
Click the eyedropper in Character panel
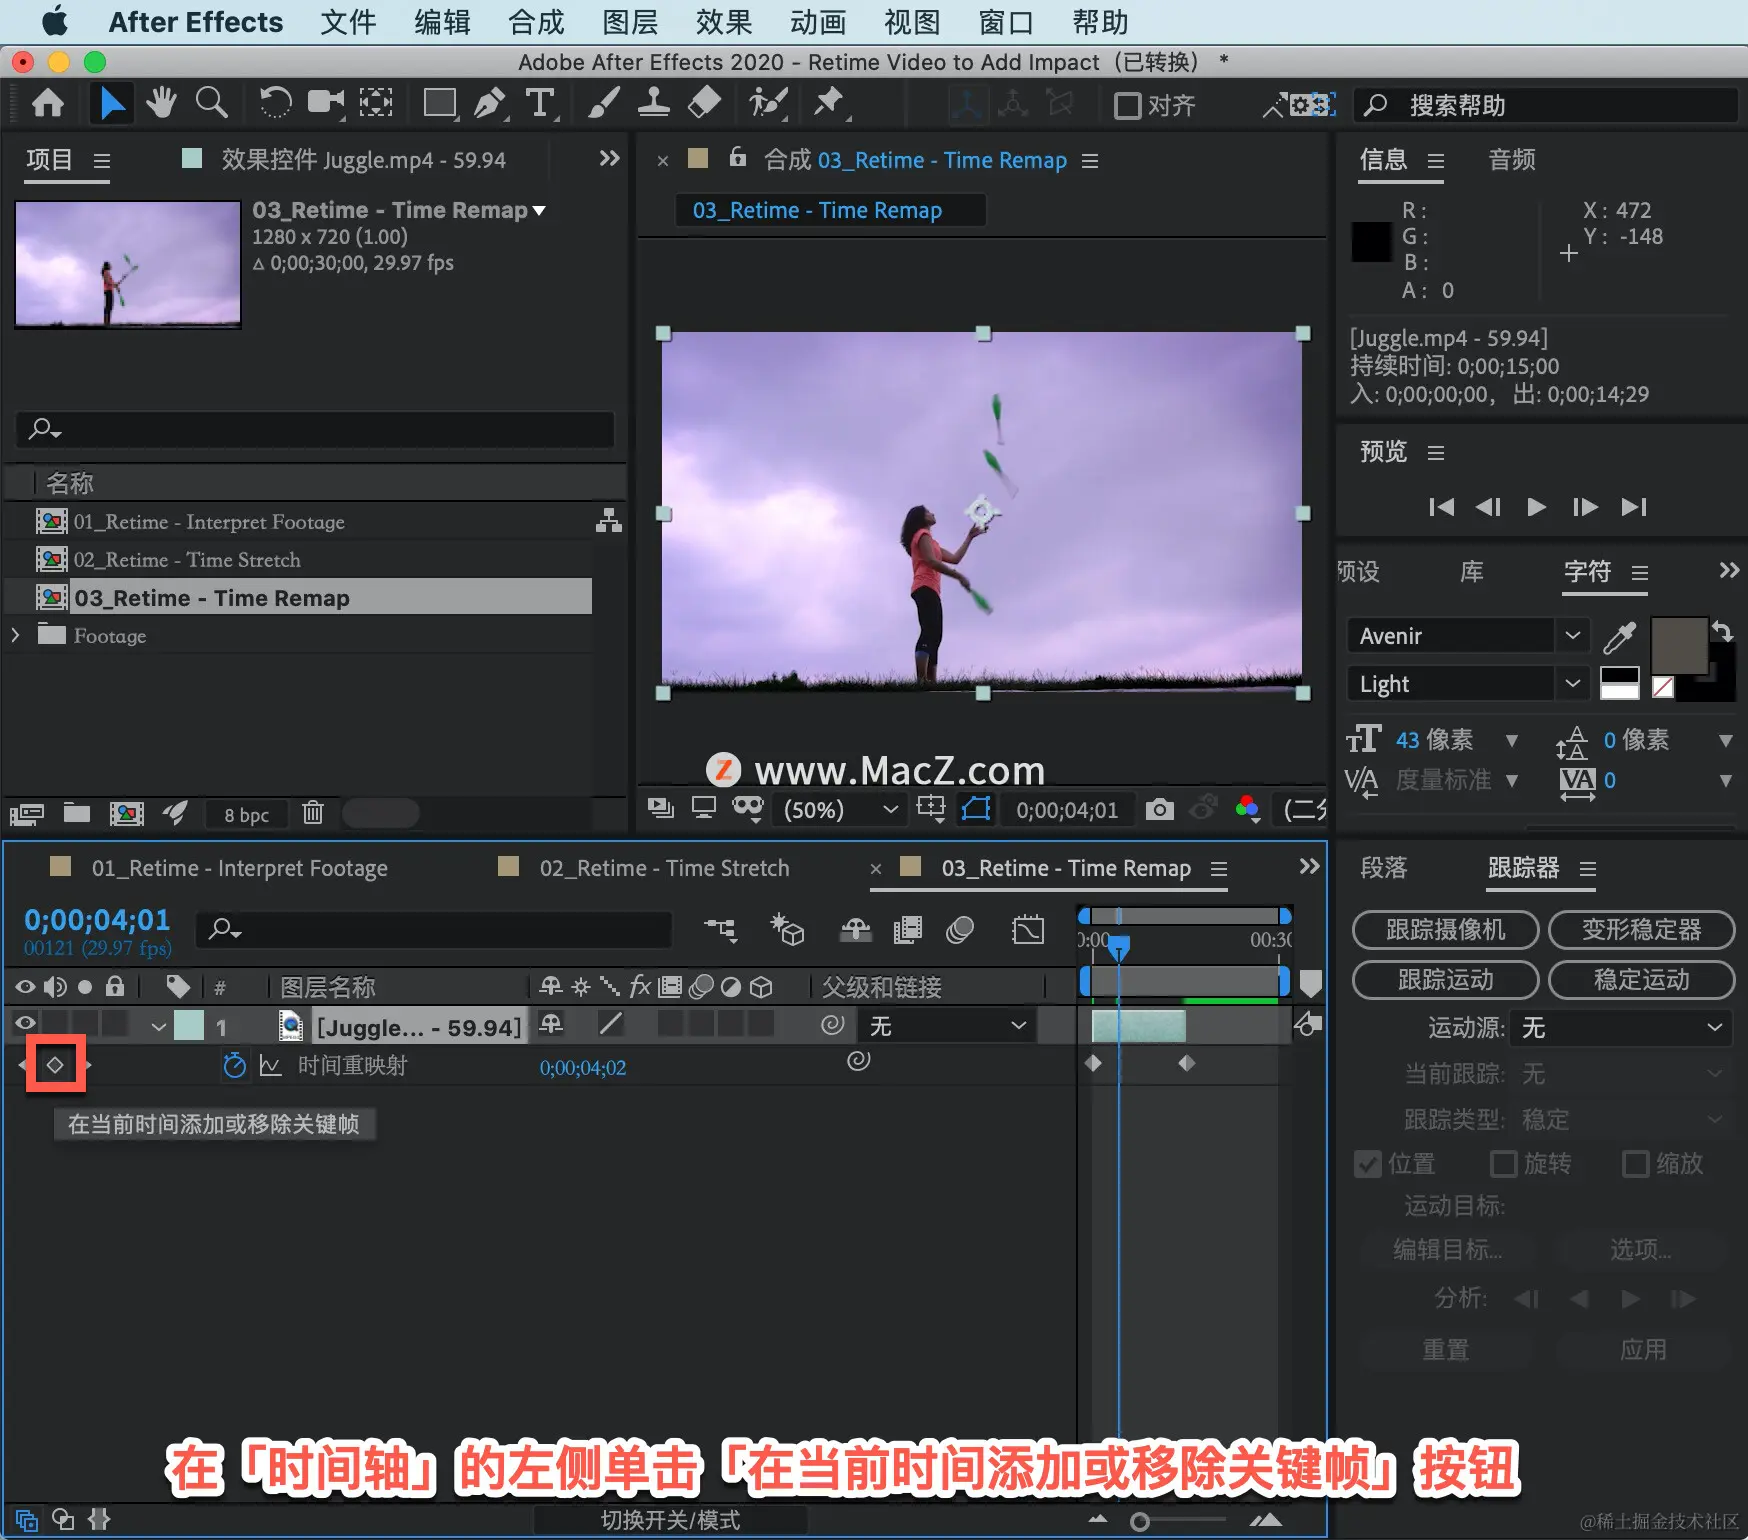pos(1619,636)
